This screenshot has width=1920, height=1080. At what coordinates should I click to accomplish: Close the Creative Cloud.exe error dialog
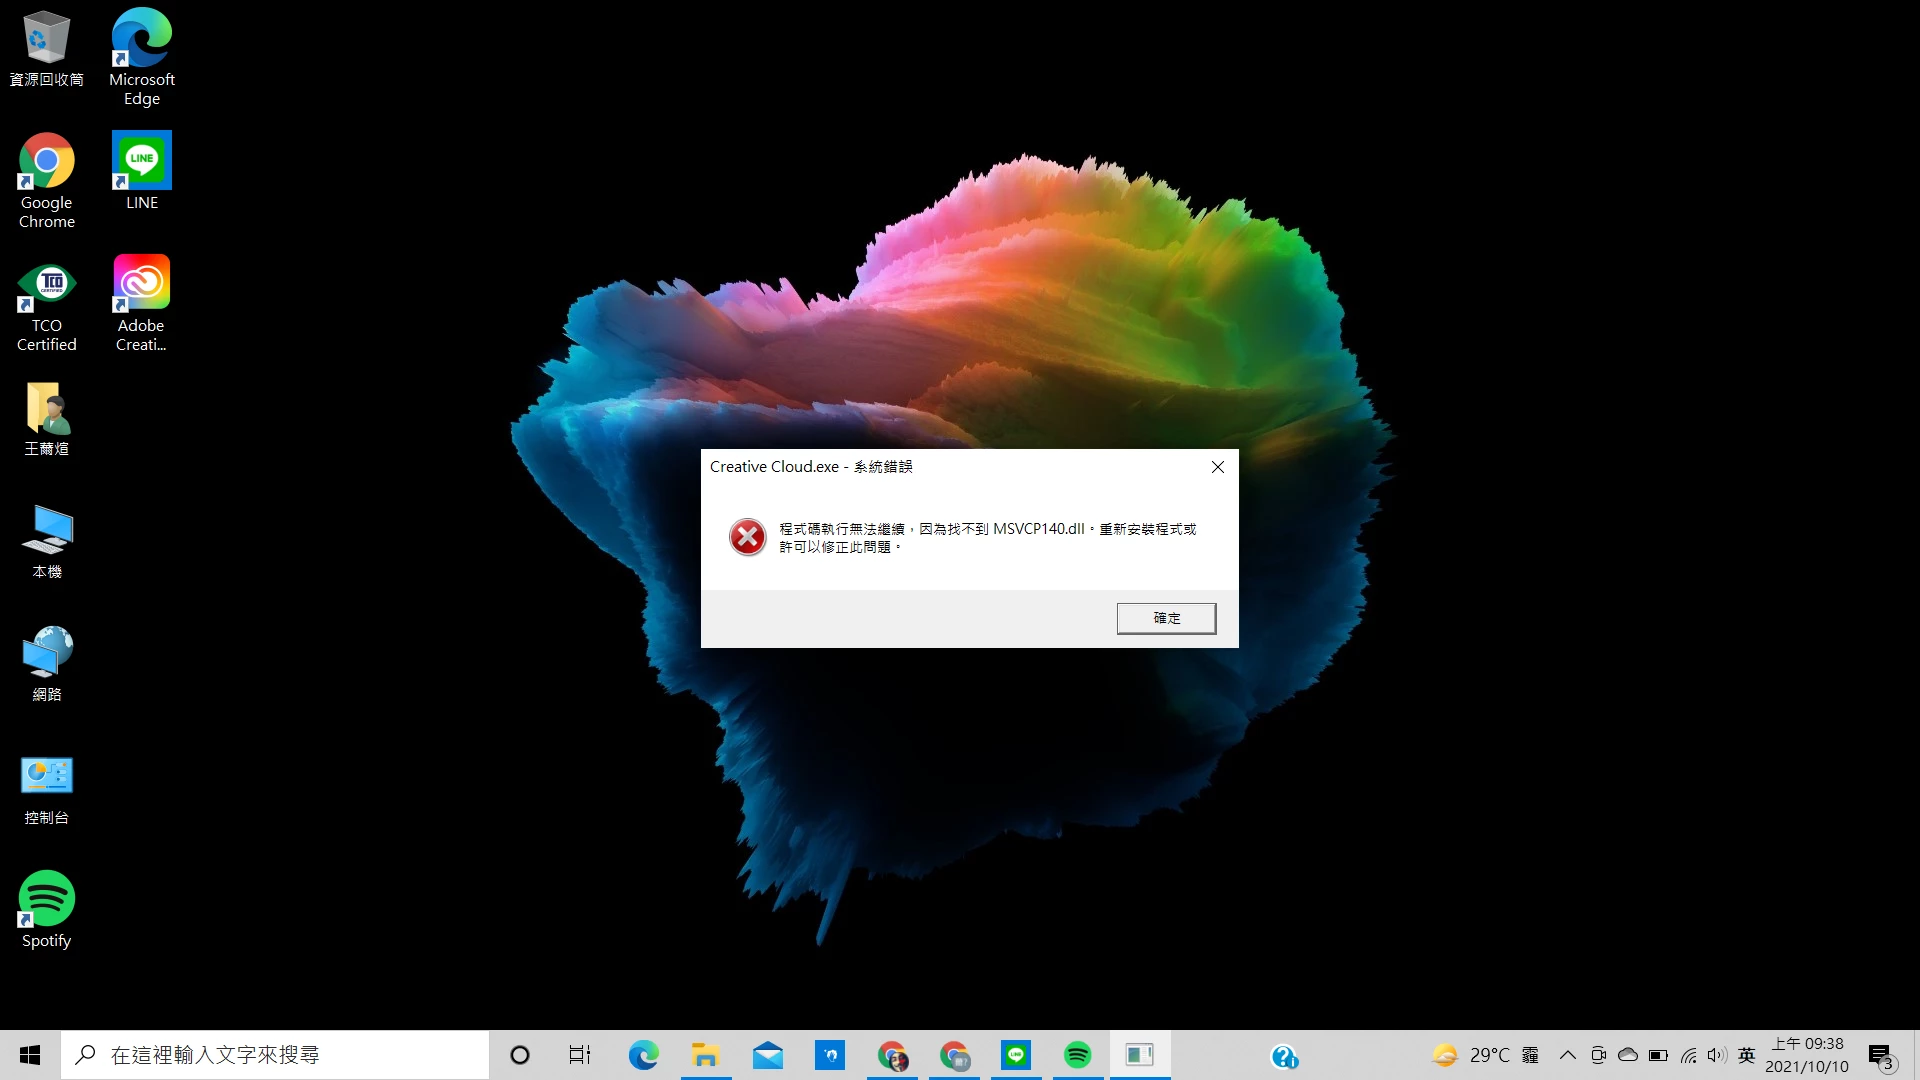[x=1217, y=467]
